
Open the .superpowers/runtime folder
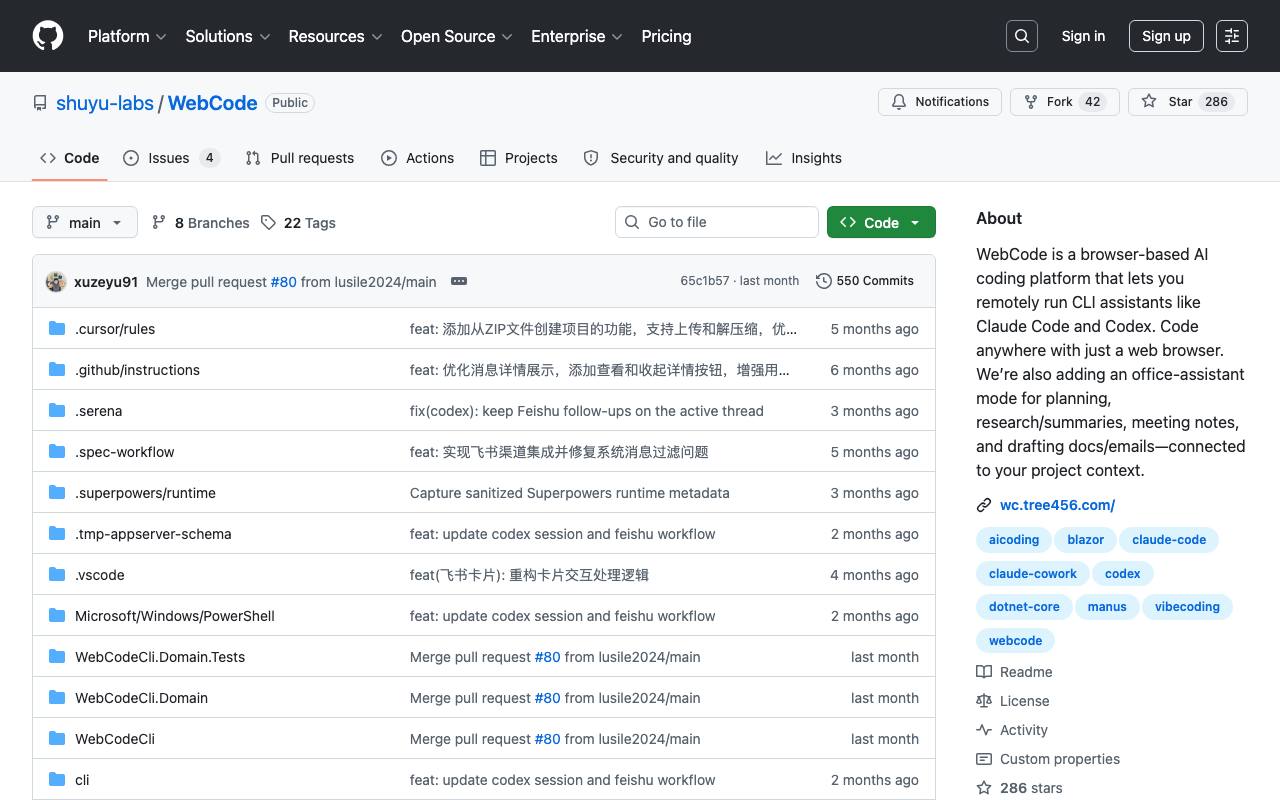click(145, 493)
